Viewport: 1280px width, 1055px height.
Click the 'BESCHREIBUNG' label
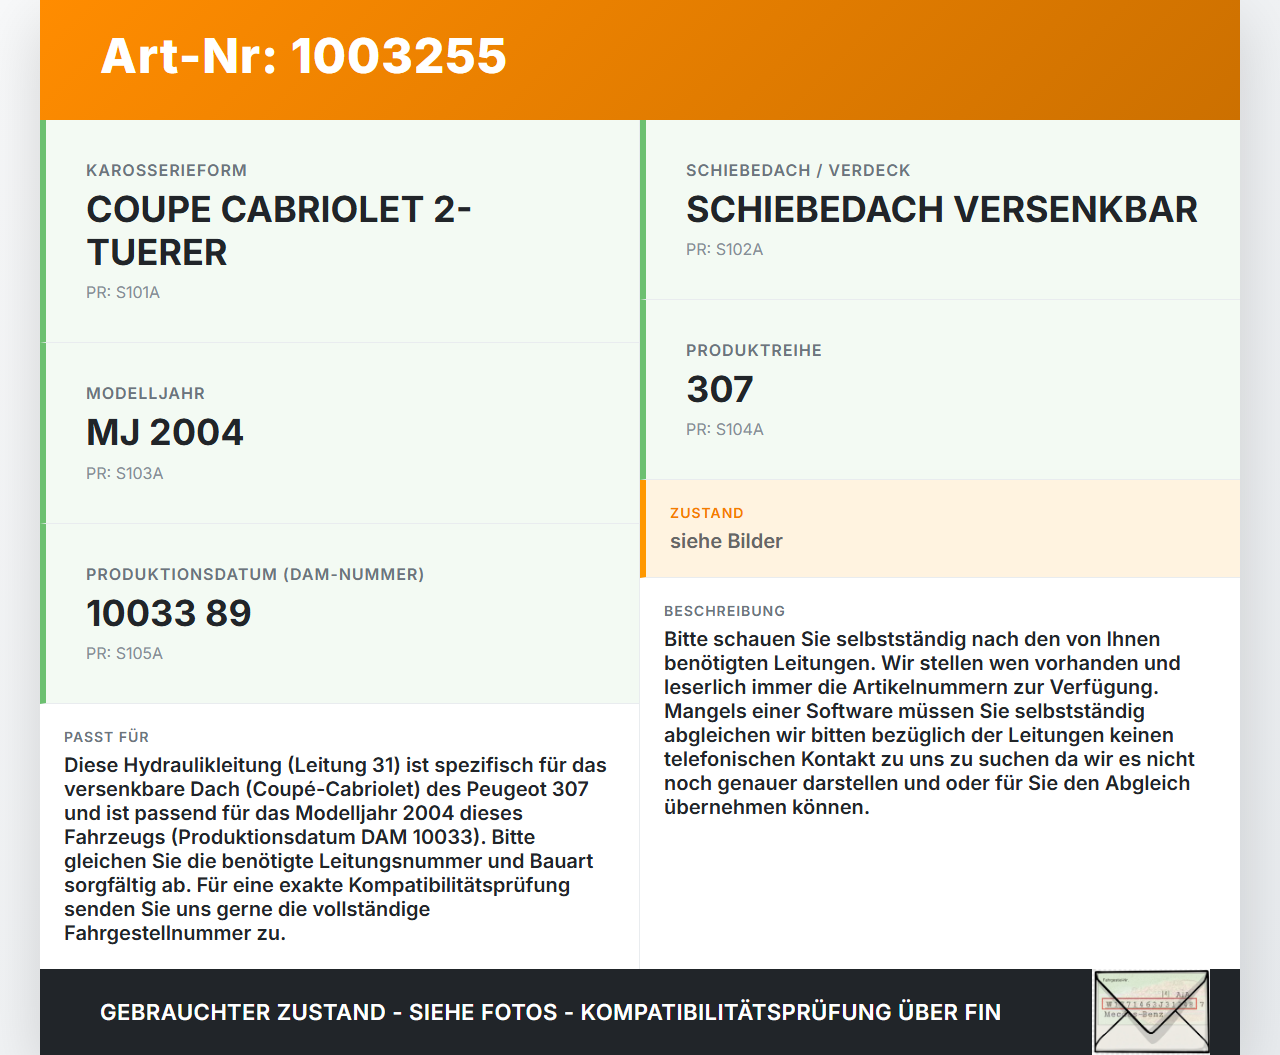pyautogui.click(x=725, y=611)
